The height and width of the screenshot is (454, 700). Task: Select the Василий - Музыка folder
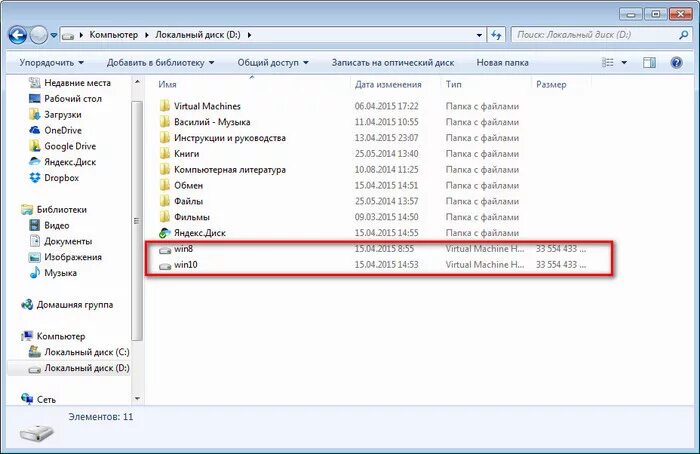tap(212, 122)
